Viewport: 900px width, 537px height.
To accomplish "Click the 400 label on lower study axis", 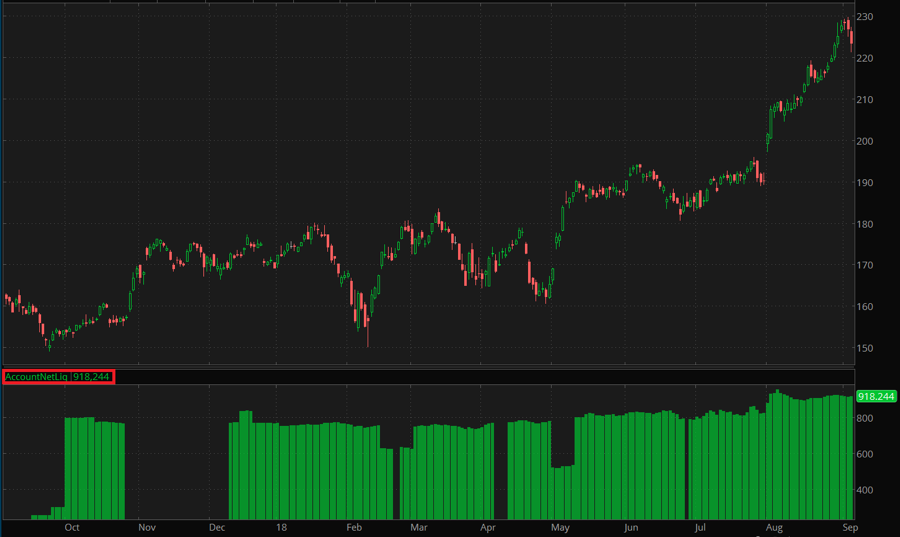I will (866, 491).
